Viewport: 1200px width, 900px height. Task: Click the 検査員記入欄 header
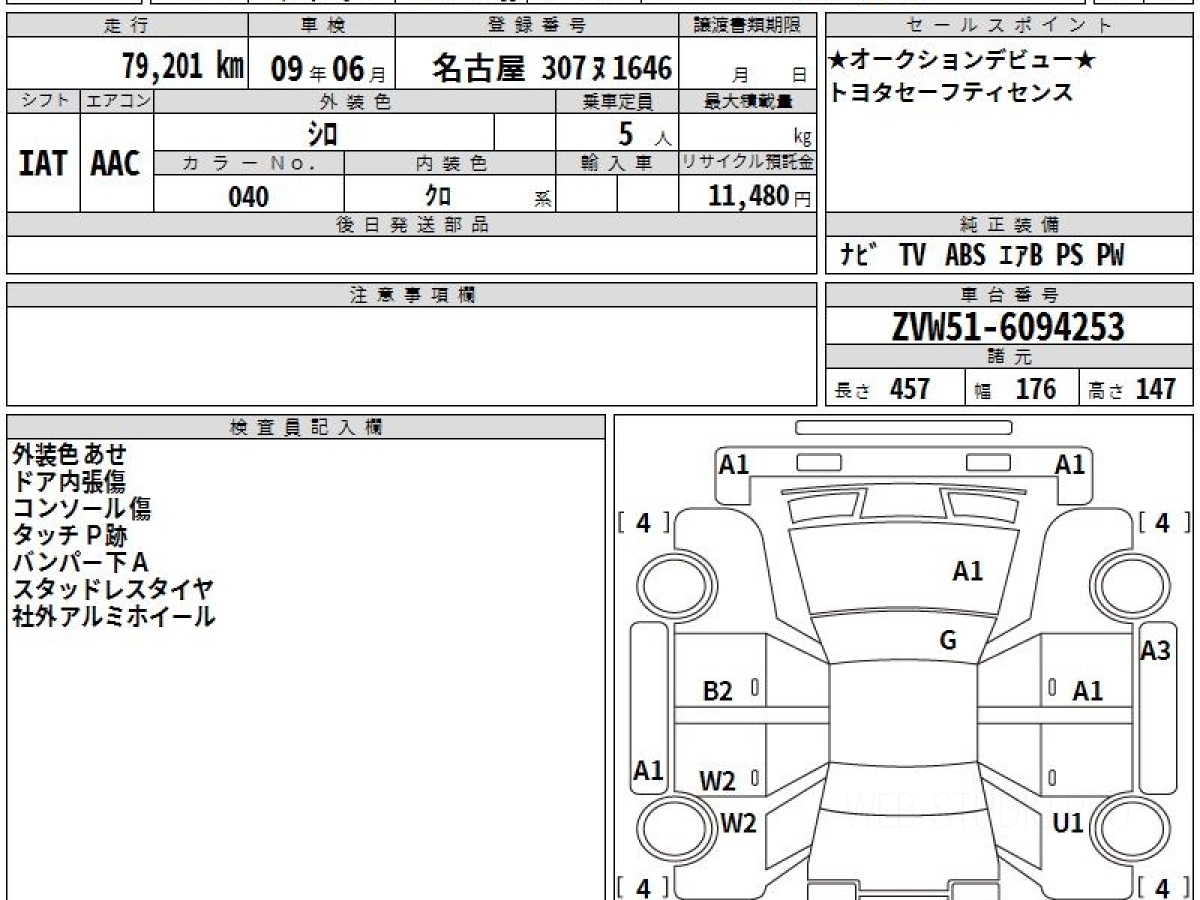306,427
